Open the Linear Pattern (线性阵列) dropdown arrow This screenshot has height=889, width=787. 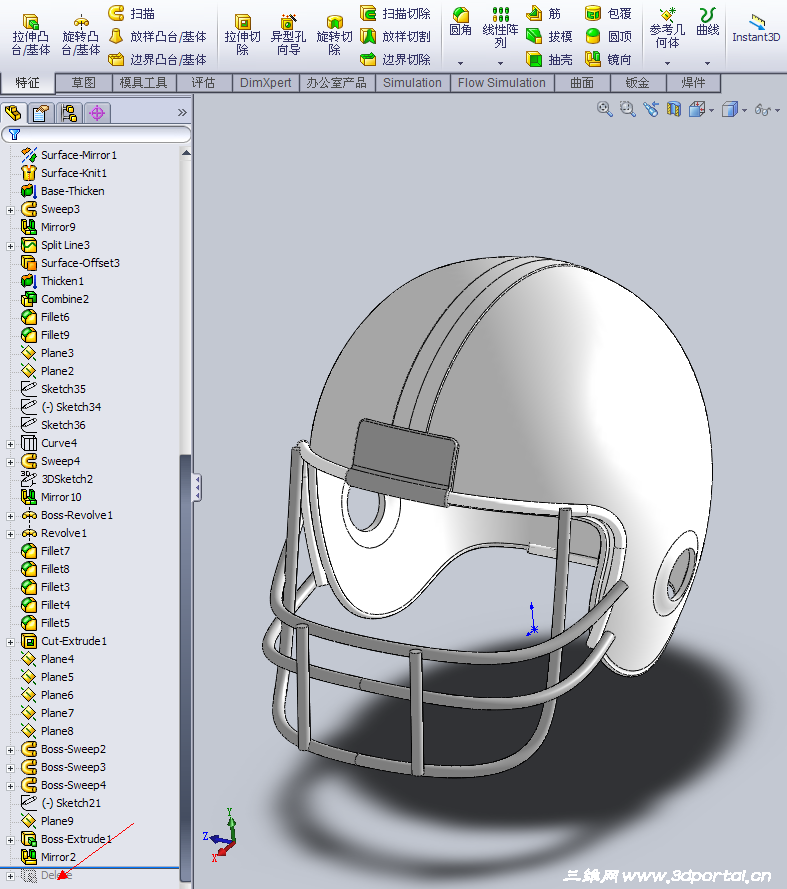pos(501,63)
